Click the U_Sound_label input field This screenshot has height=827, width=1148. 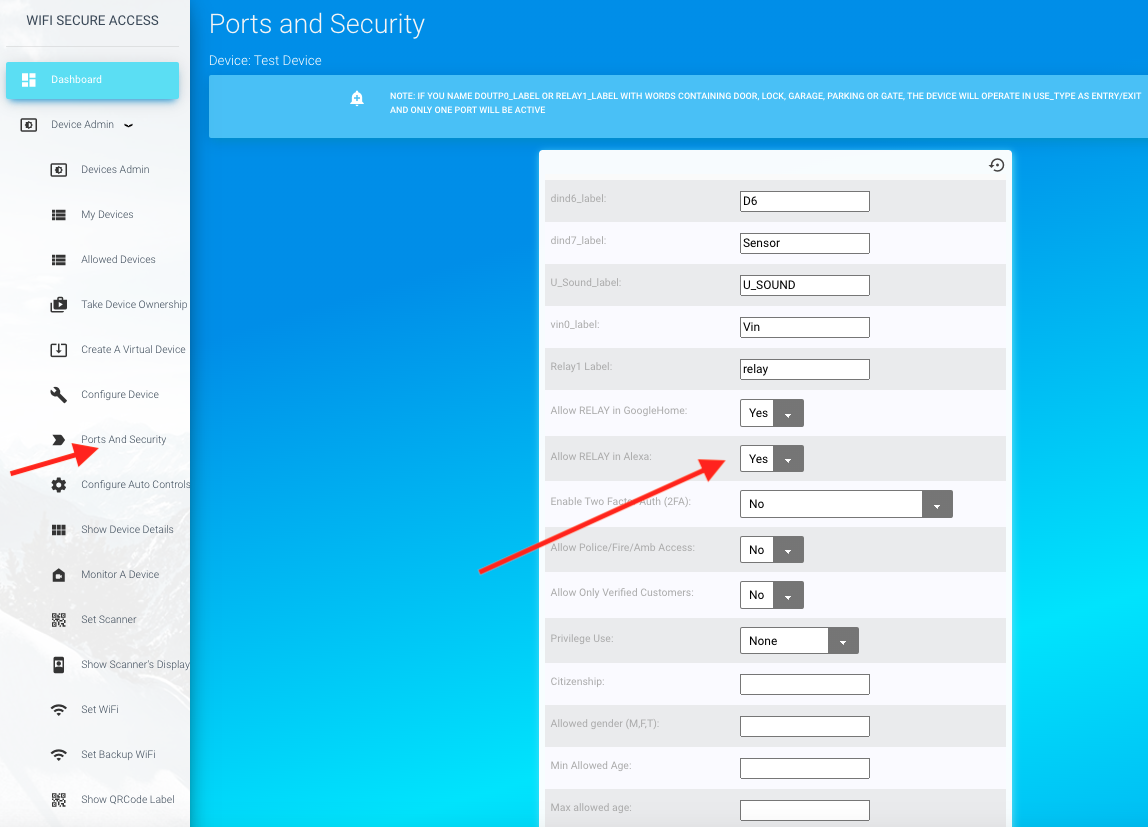click(805, 285)
